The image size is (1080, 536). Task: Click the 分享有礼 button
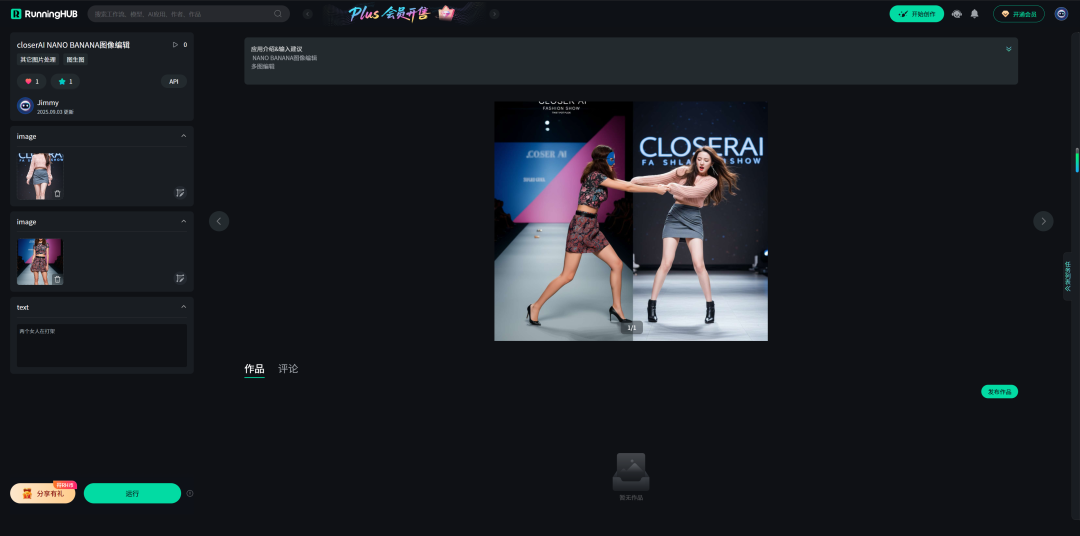coord(43,493)
